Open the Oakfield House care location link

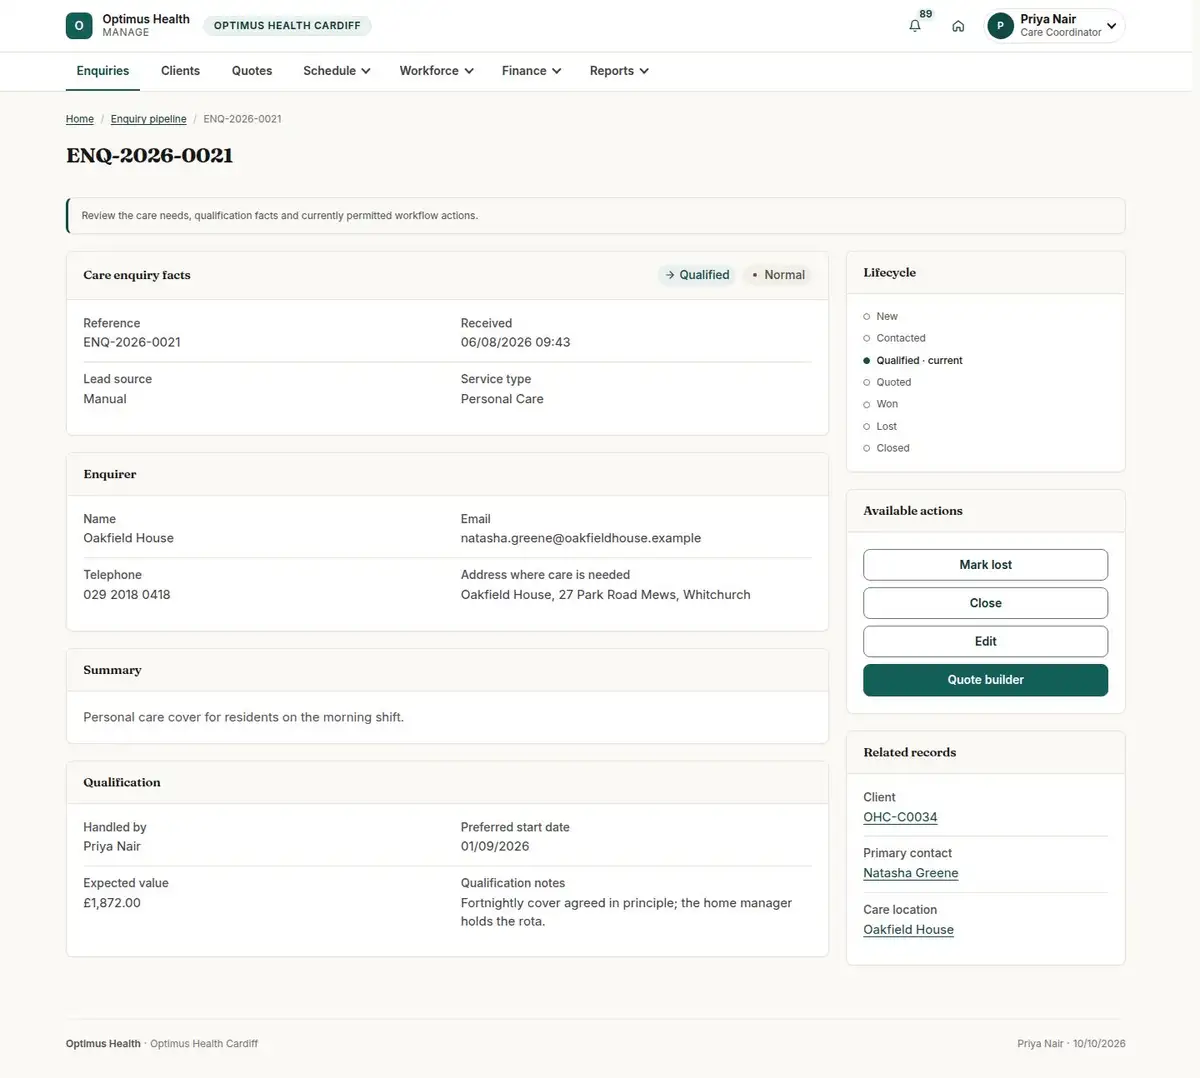pyautogui.click(x=909, y=930)
